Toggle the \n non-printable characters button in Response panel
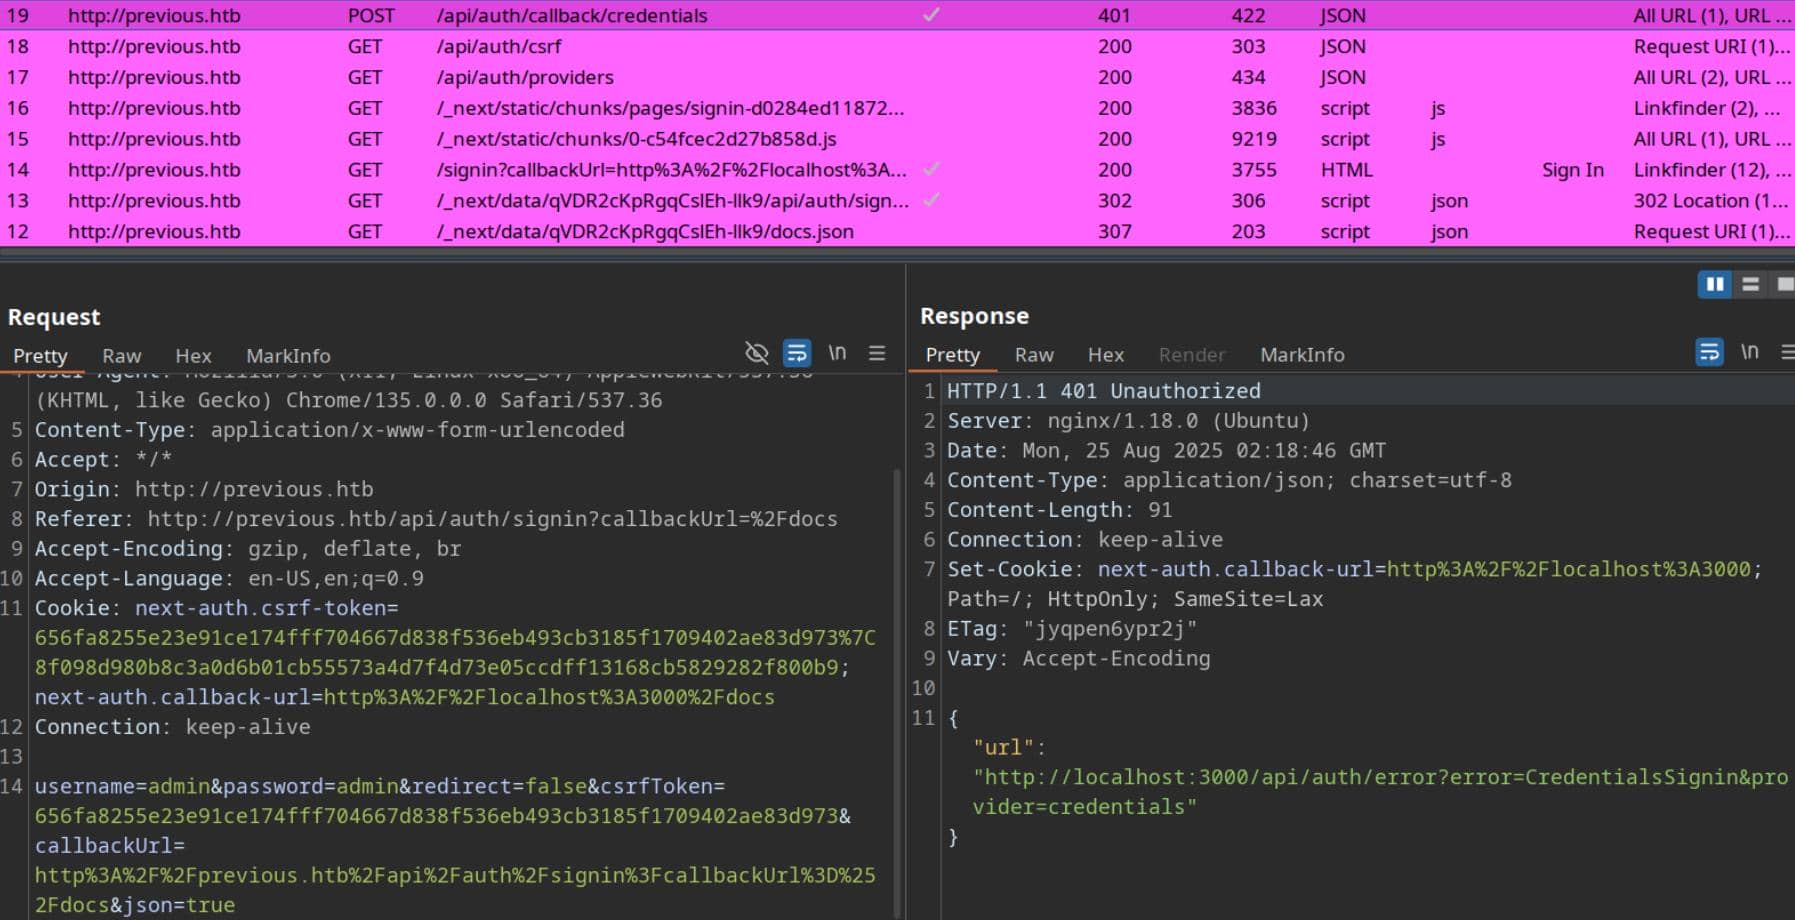The image size is (1795, 920). (1749, 352)
